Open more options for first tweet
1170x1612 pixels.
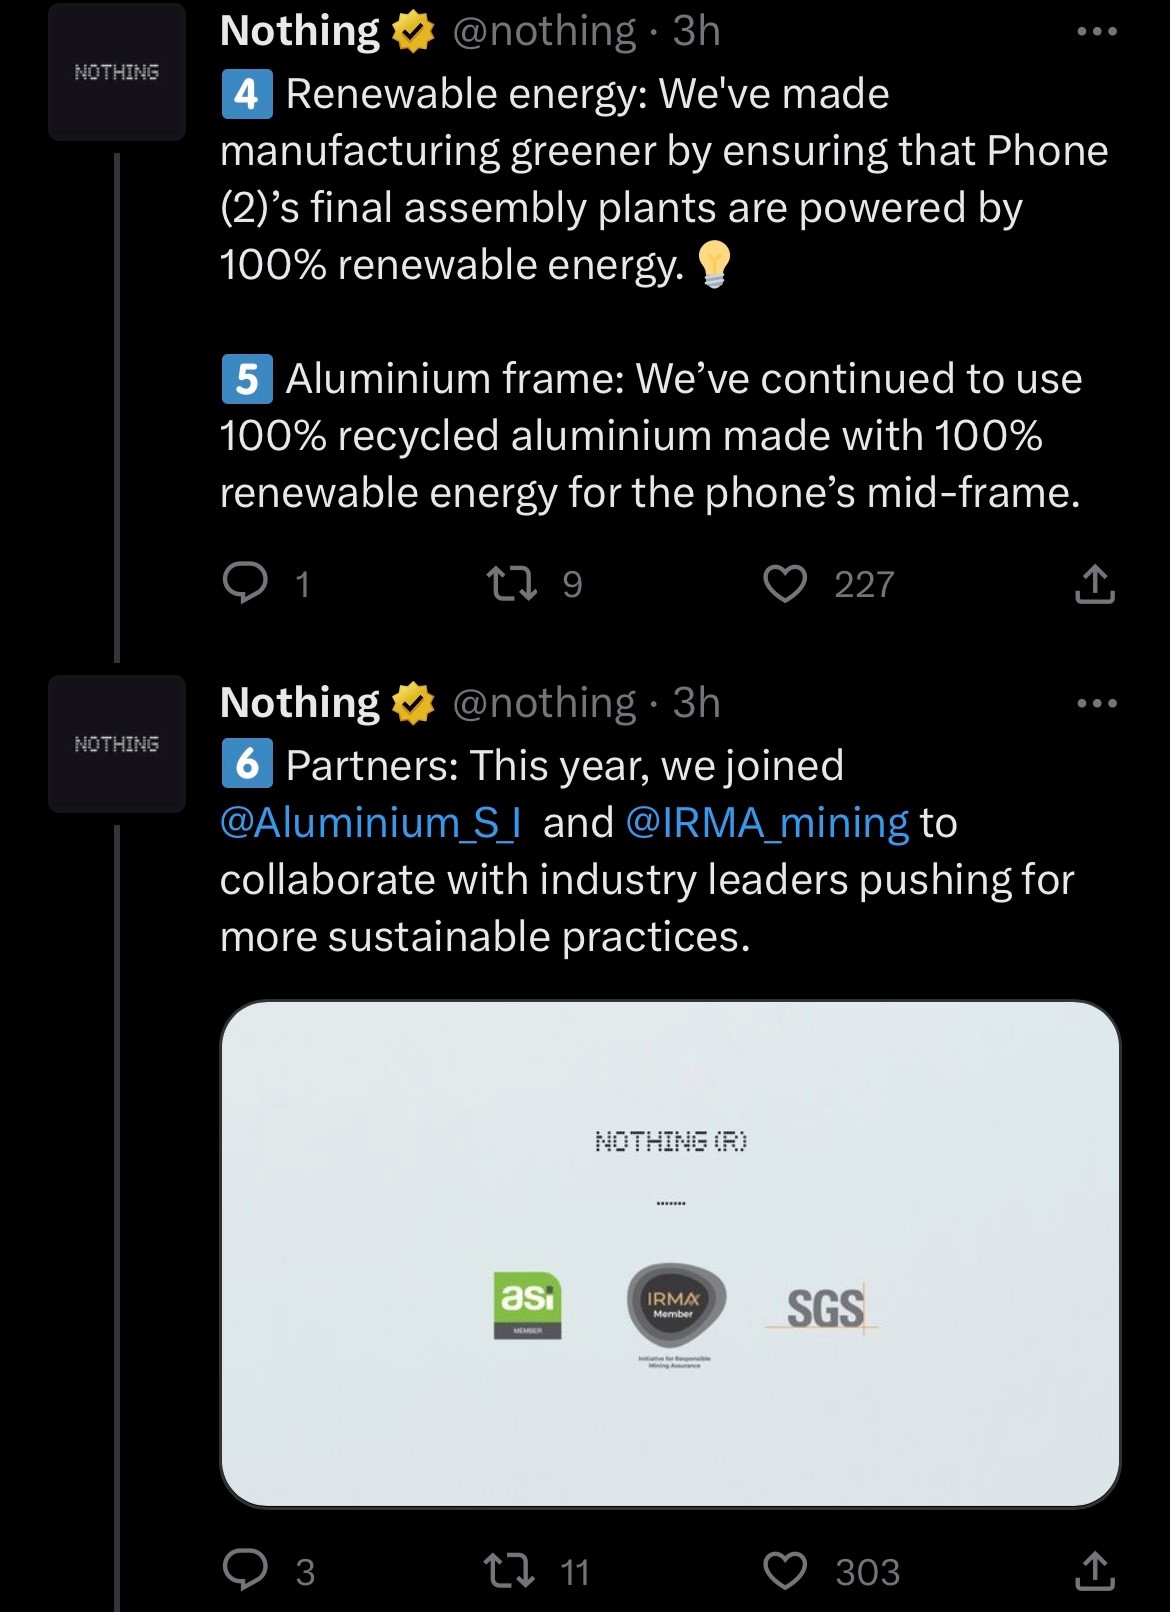point(1096,32)
